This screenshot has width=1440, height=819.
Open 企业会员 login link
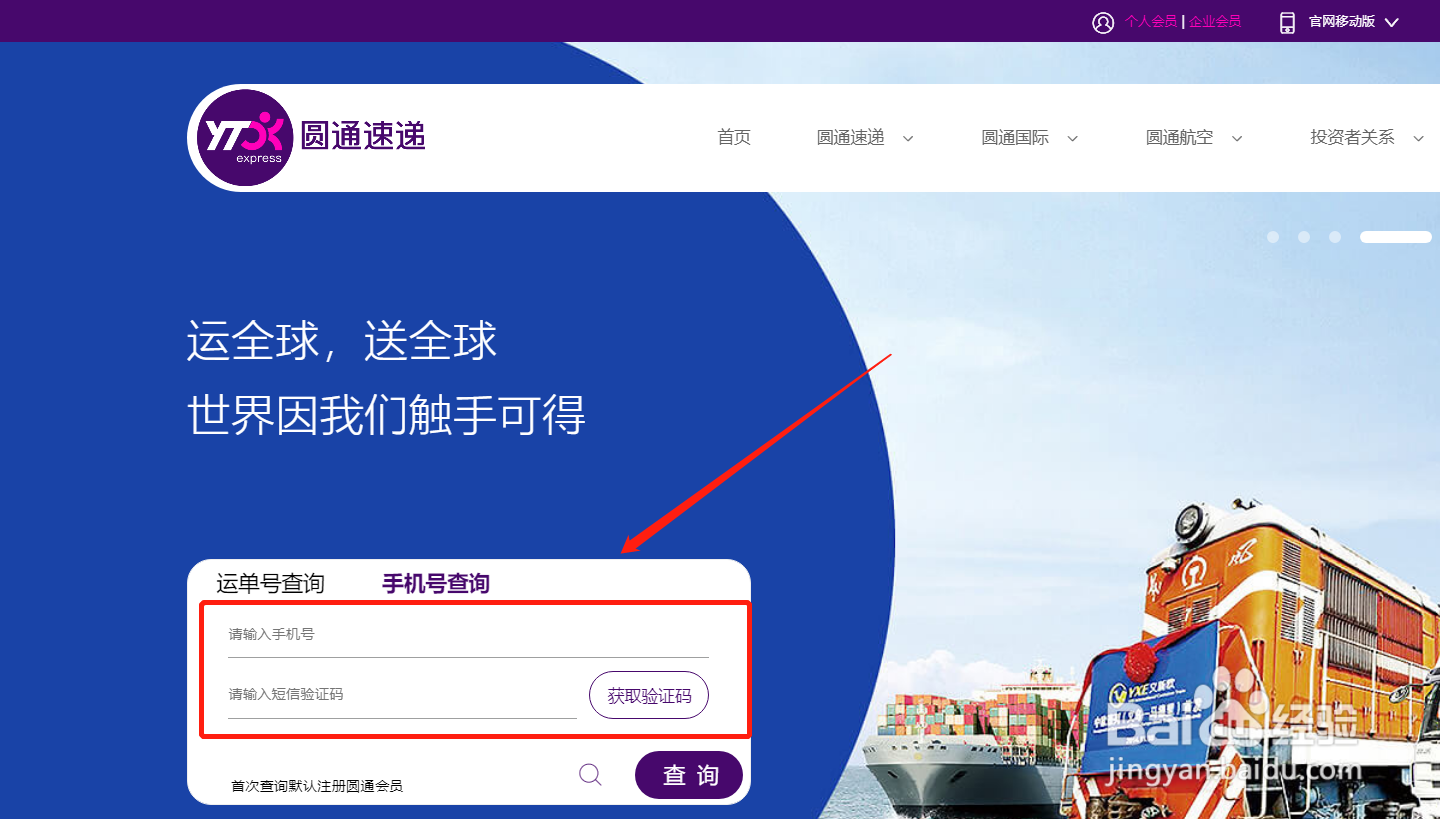point(1215,22)
